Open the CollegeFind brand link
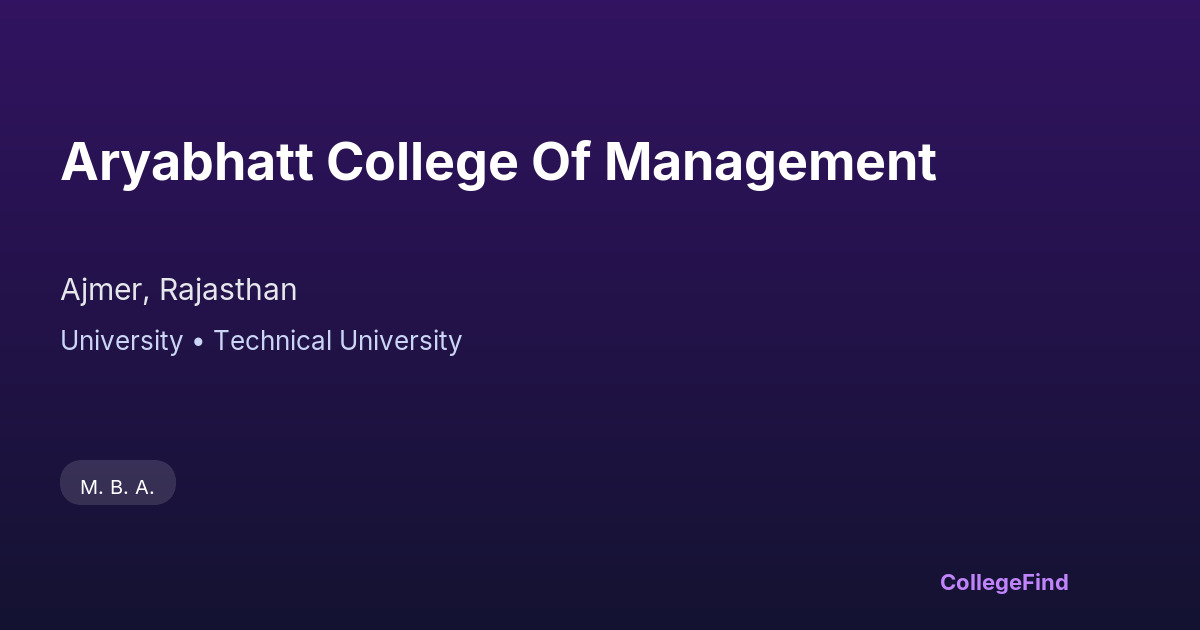 [1004, 582]
